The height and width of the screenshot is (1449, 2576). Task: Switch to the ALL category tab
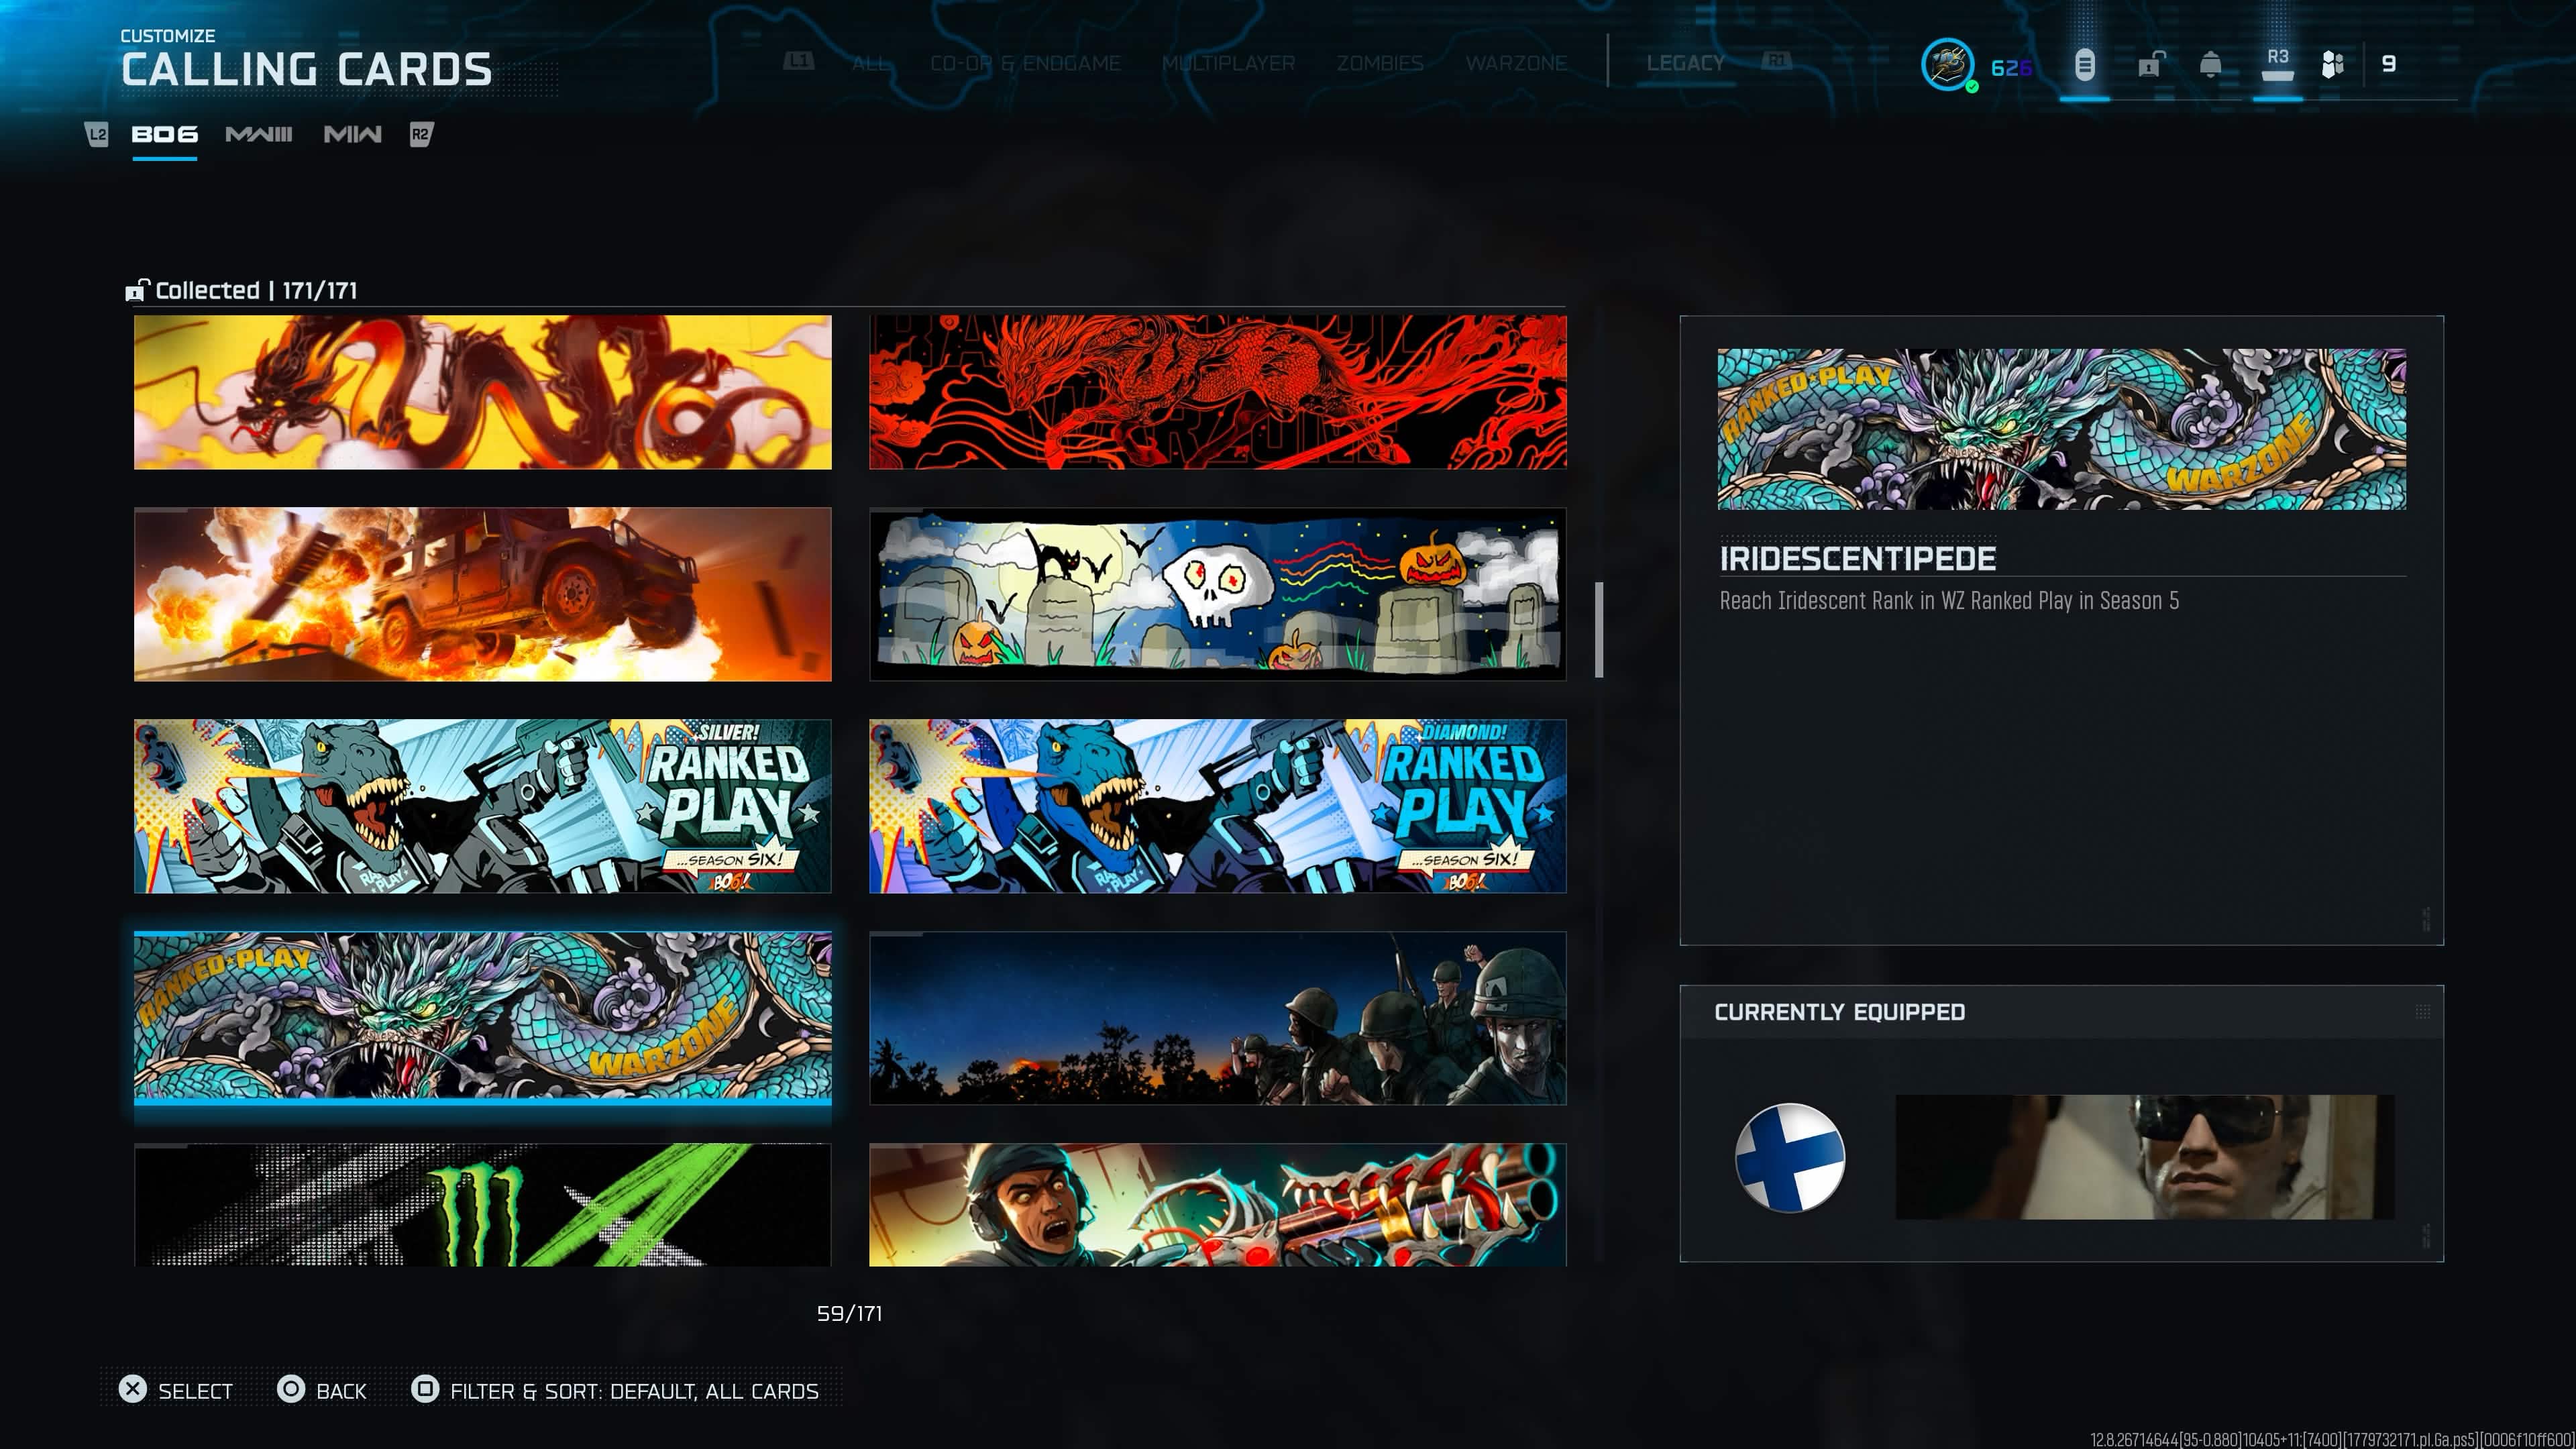click(870, 63)
